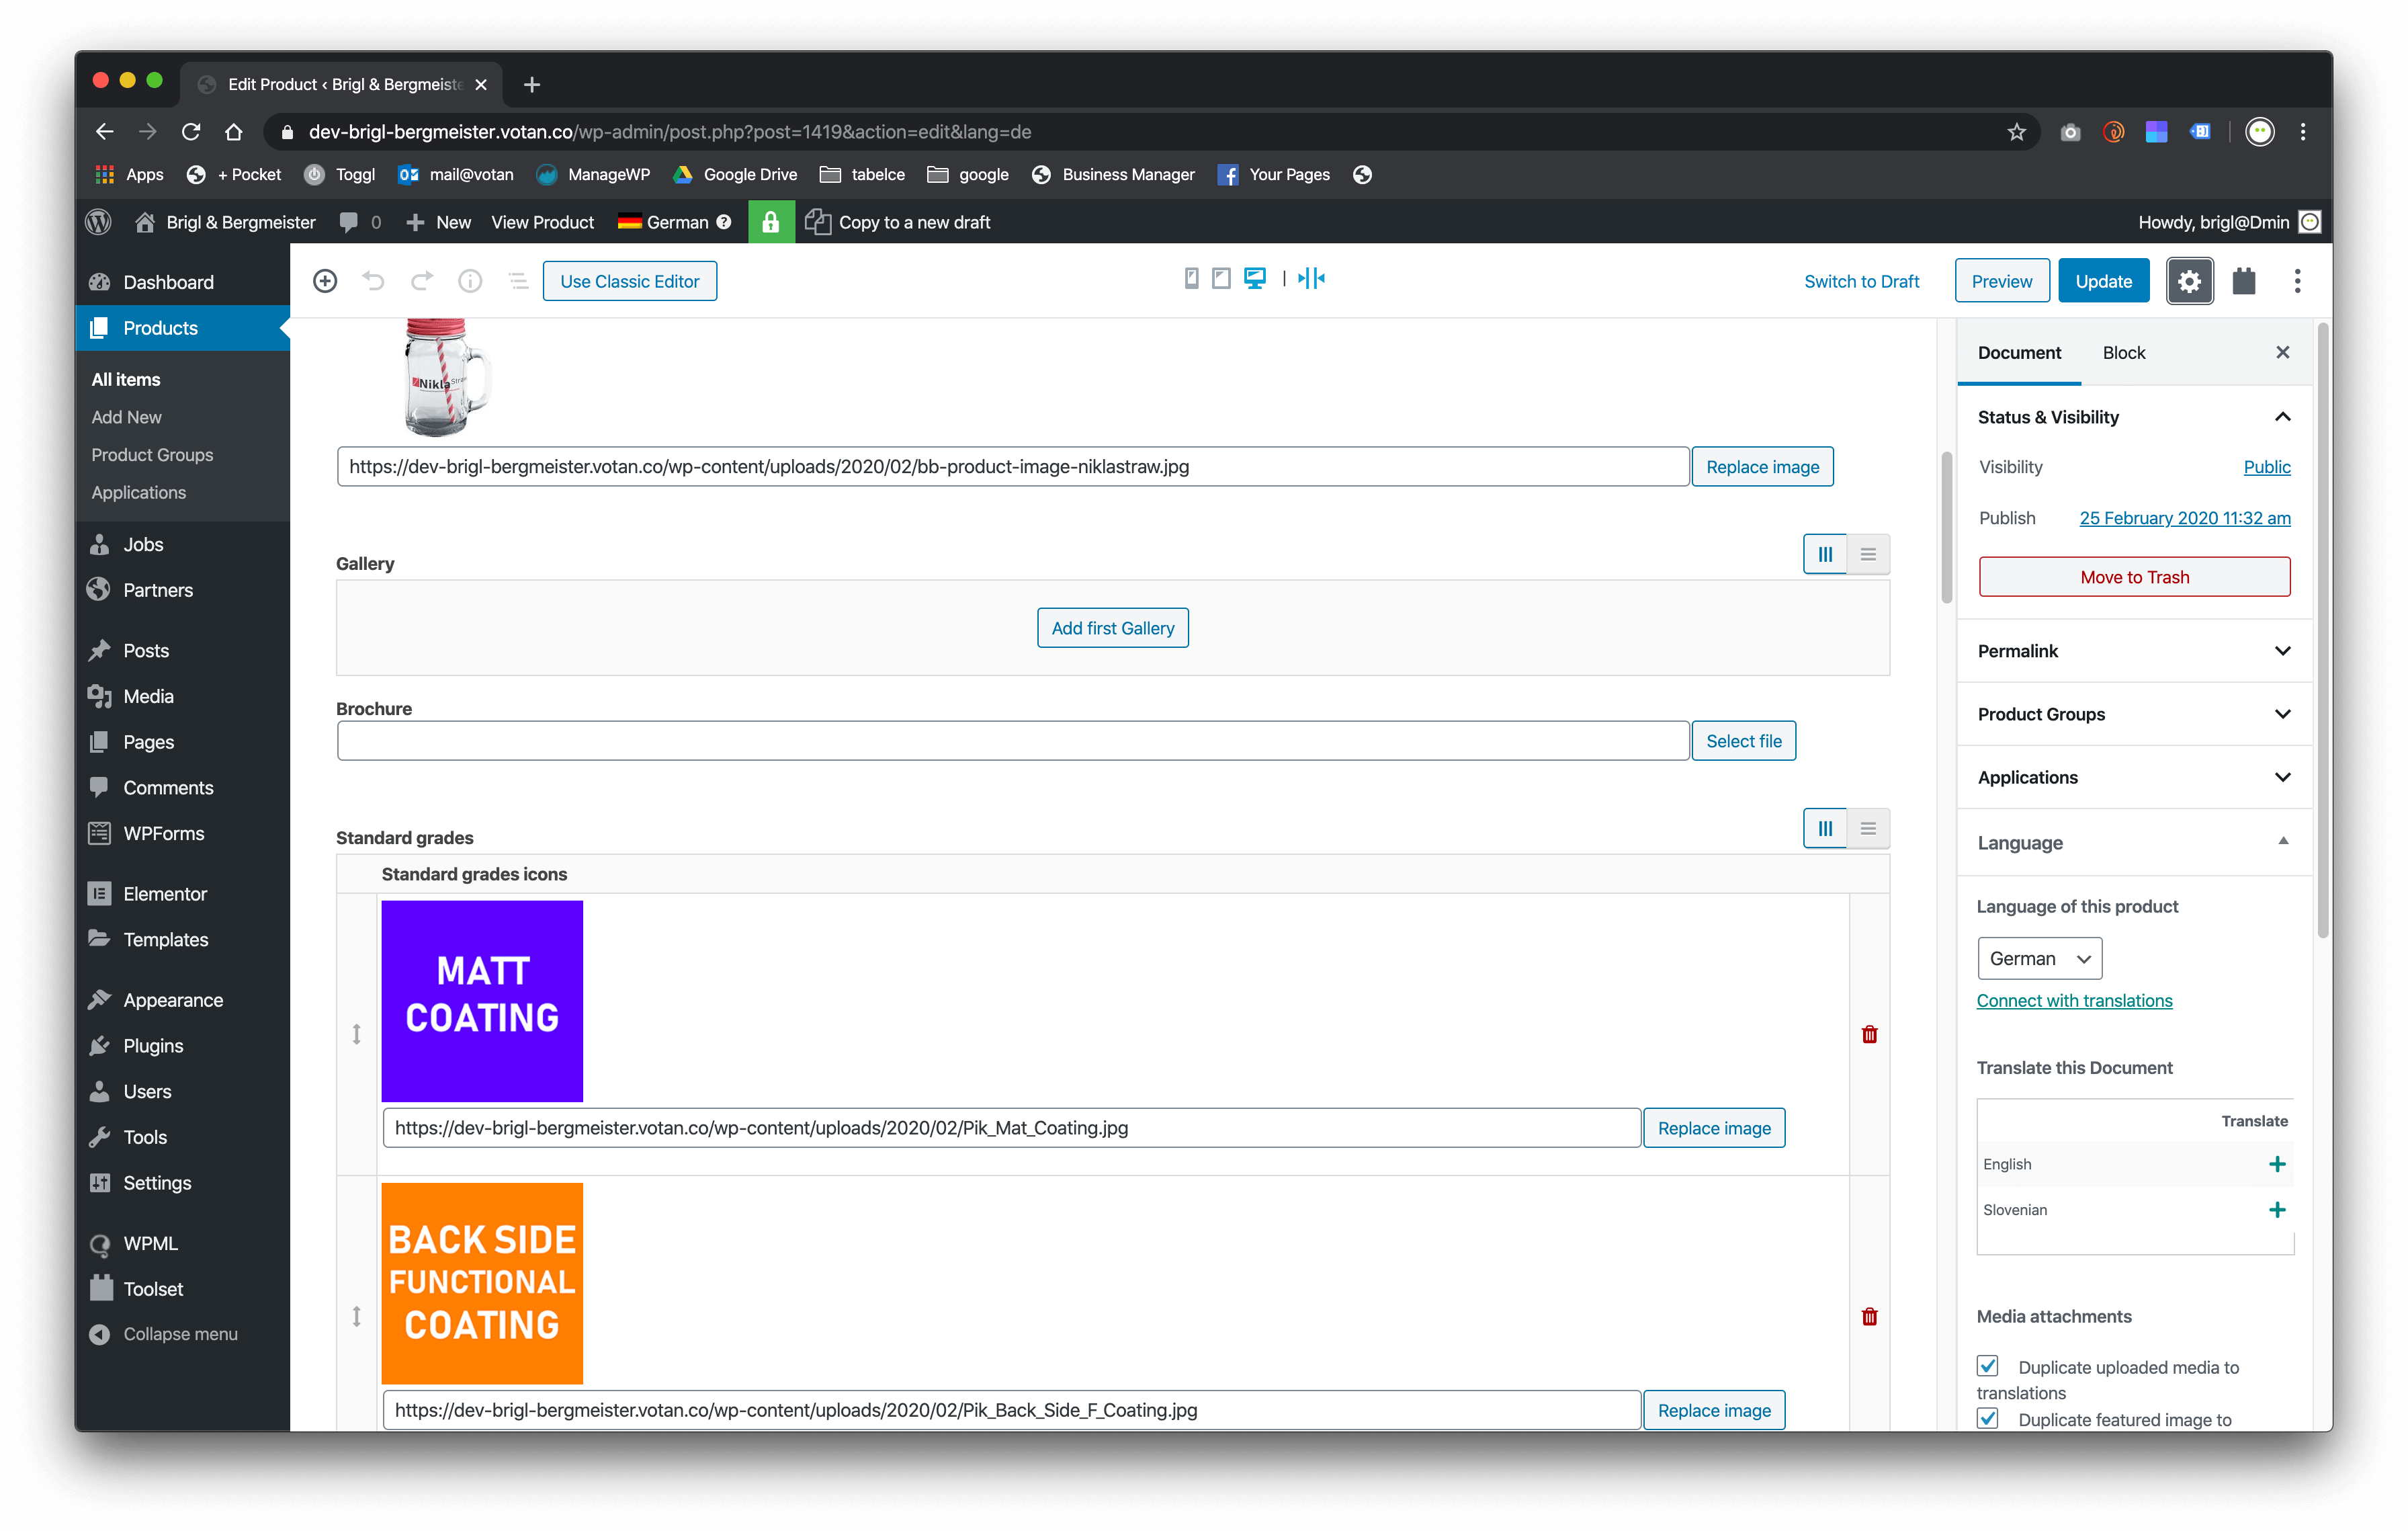This screenshot has width=2408, height=1531.
Task: Click the Brochure file input field
Action: click(x=1013, y=741)
